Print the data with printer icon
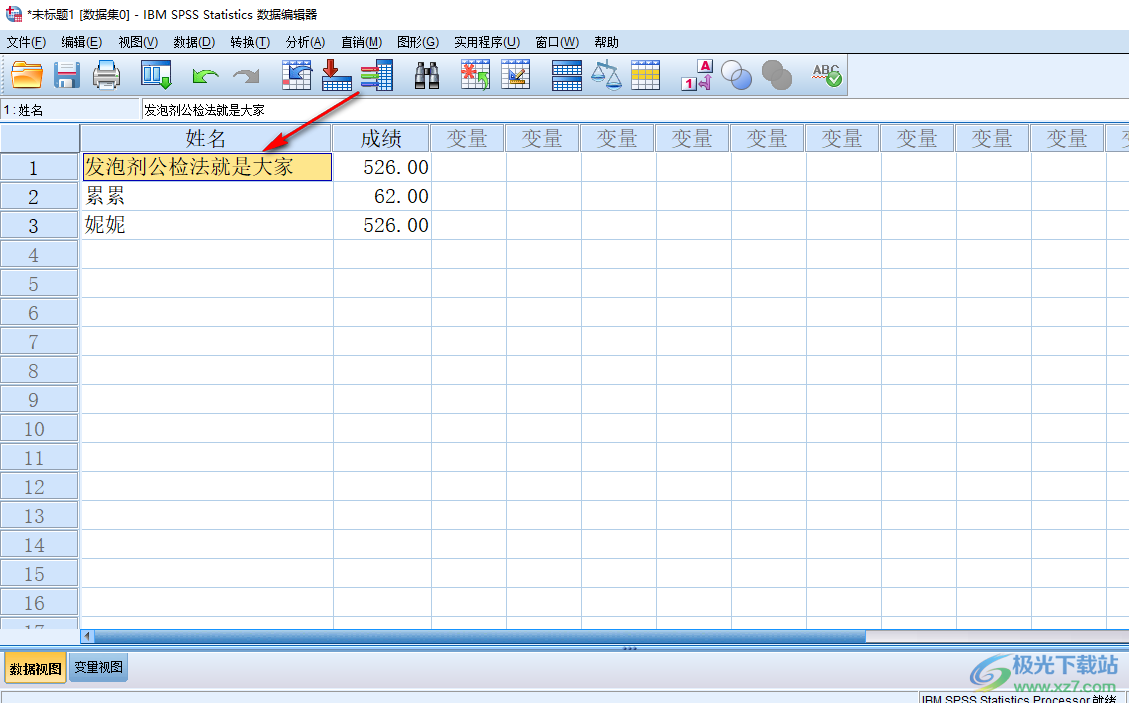This screenshot has width=1129, height=703. (x=107, y=75)
